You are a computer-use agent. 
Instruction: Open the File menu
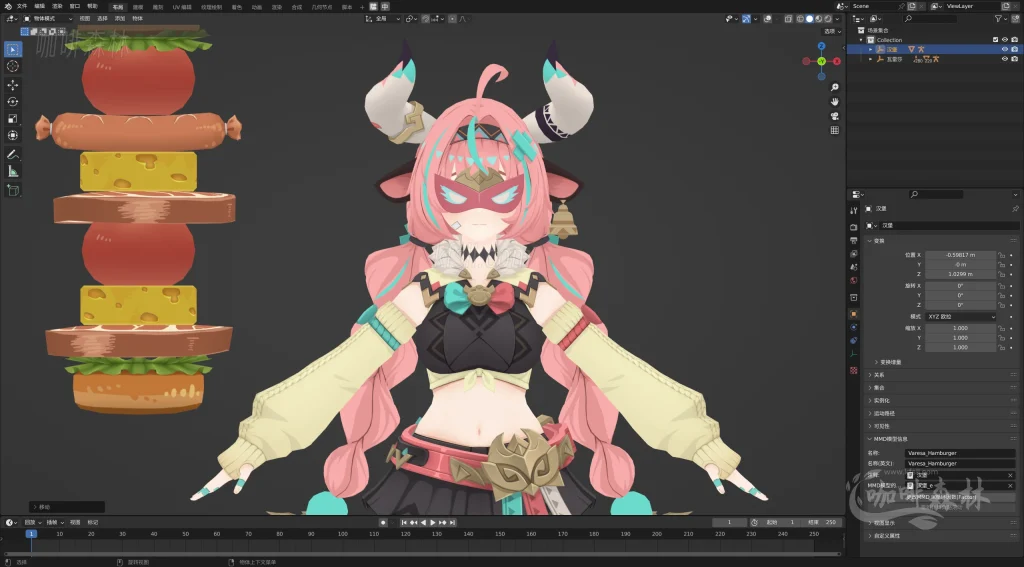click(x=22, y=7)
